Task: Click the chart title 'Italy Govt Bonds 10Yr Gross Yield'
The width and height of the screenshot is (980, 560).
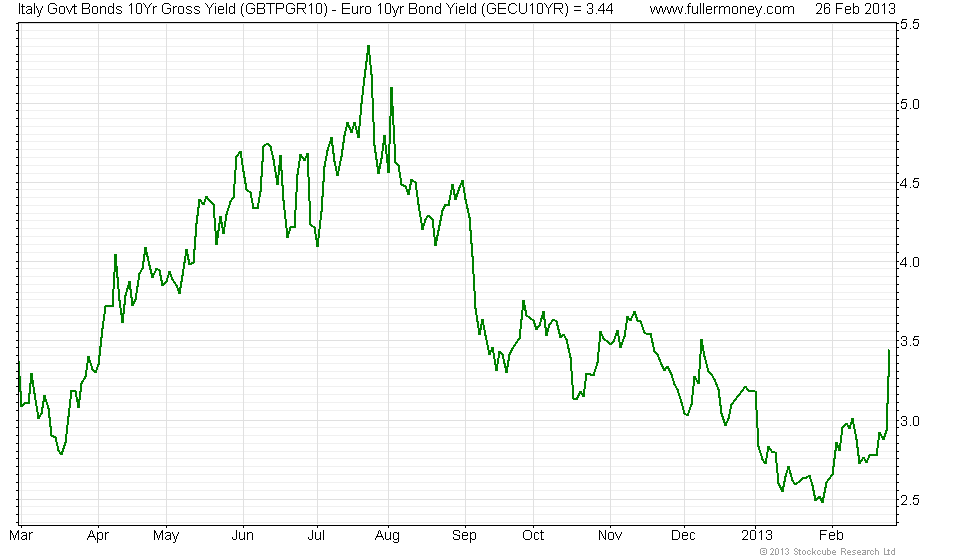Action: pyautogui.click(x=126, y=9)
